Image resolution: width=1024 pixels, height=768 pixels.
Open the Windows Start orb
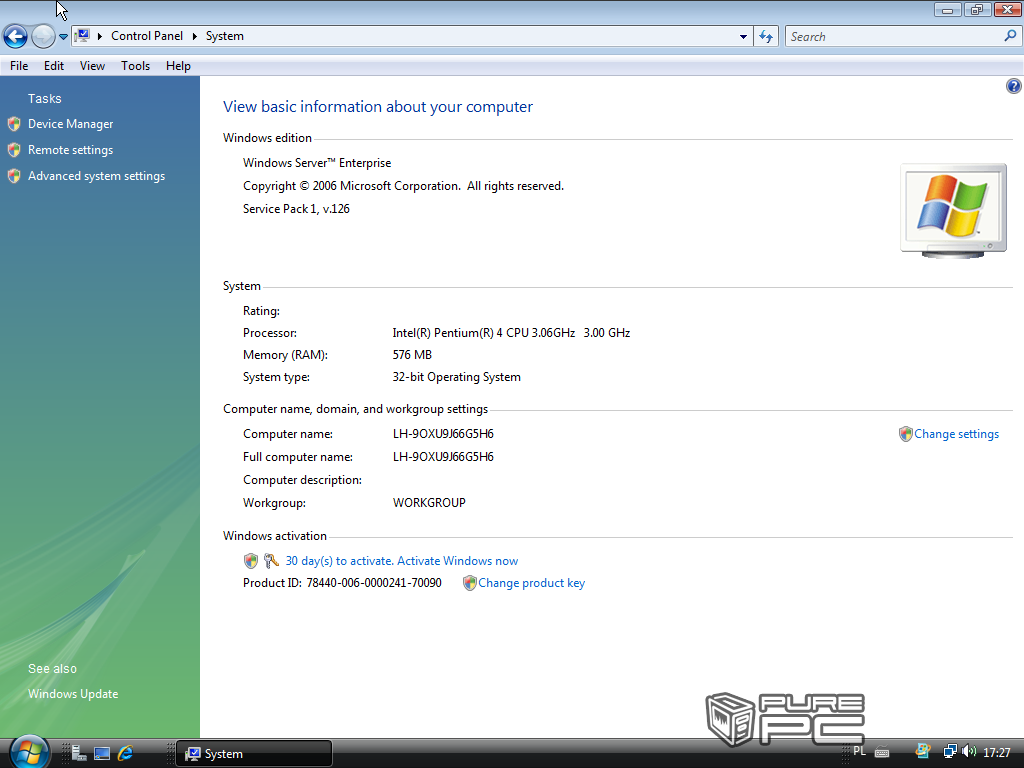coord(29,752)
